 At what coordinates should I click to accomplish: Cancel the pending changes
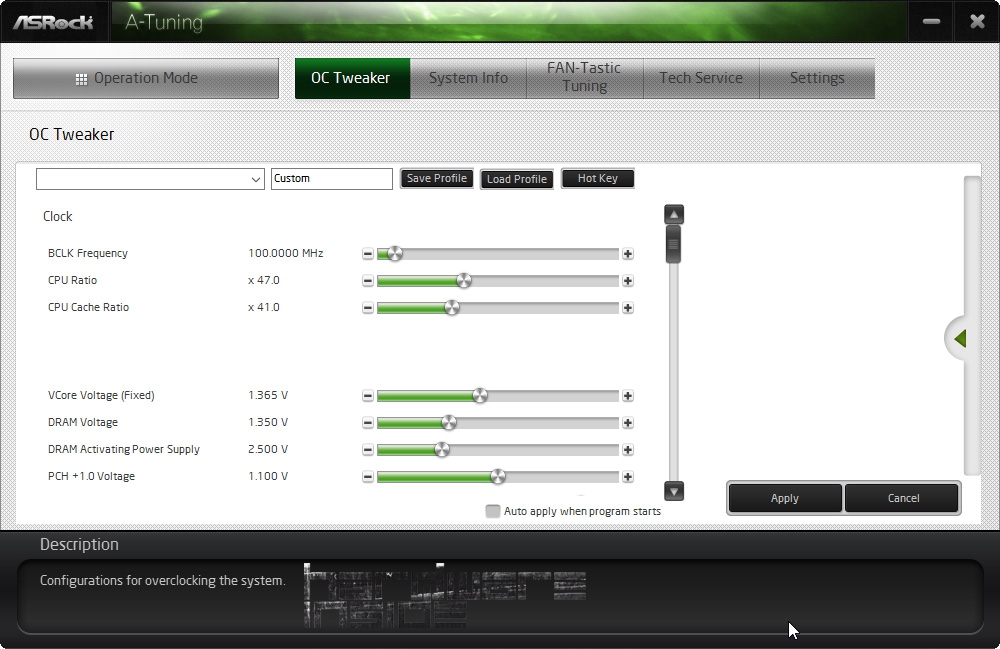point(903,498)
